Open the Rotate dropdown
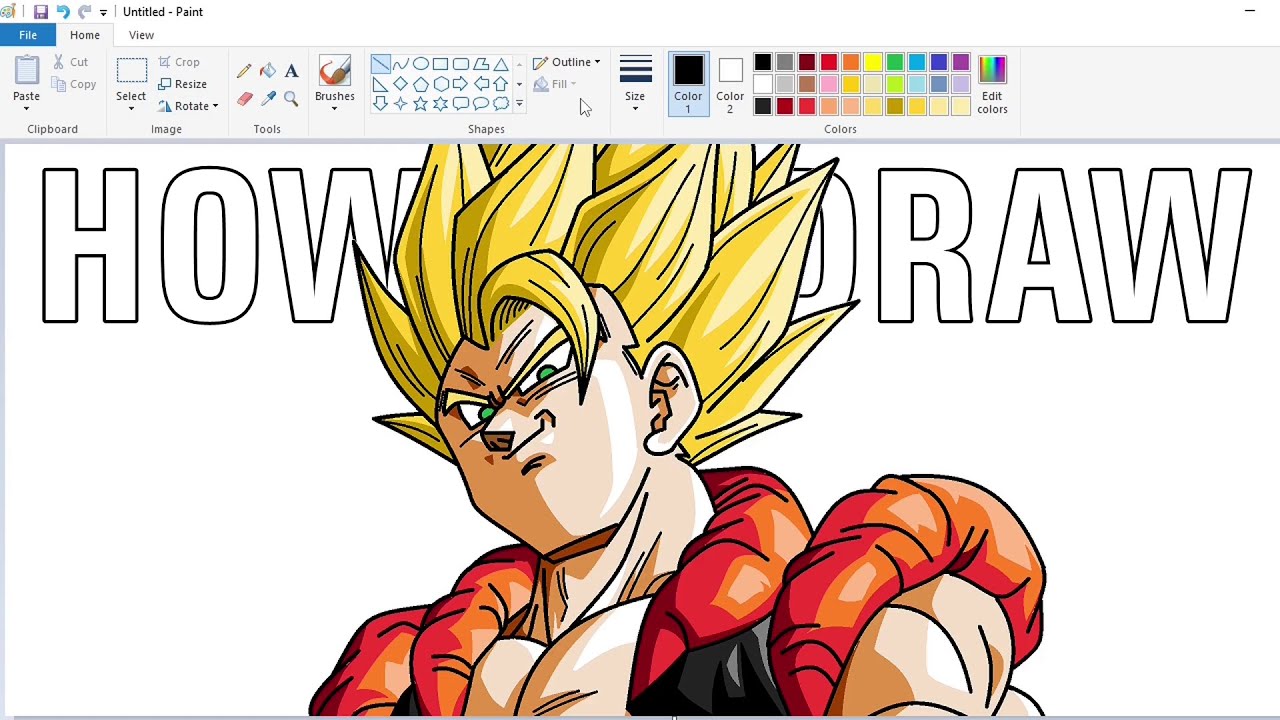 coord(188,106)
